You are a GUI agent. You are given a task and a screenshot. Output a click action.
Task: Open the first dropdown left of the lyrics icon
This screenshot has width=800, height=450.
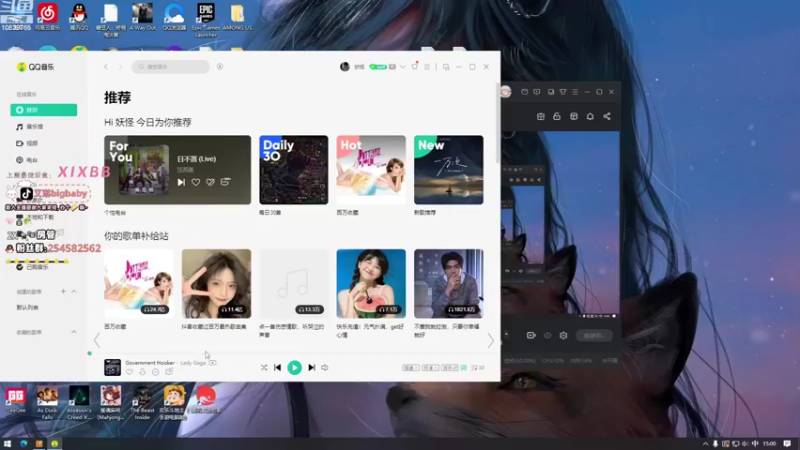pos(411,367)
